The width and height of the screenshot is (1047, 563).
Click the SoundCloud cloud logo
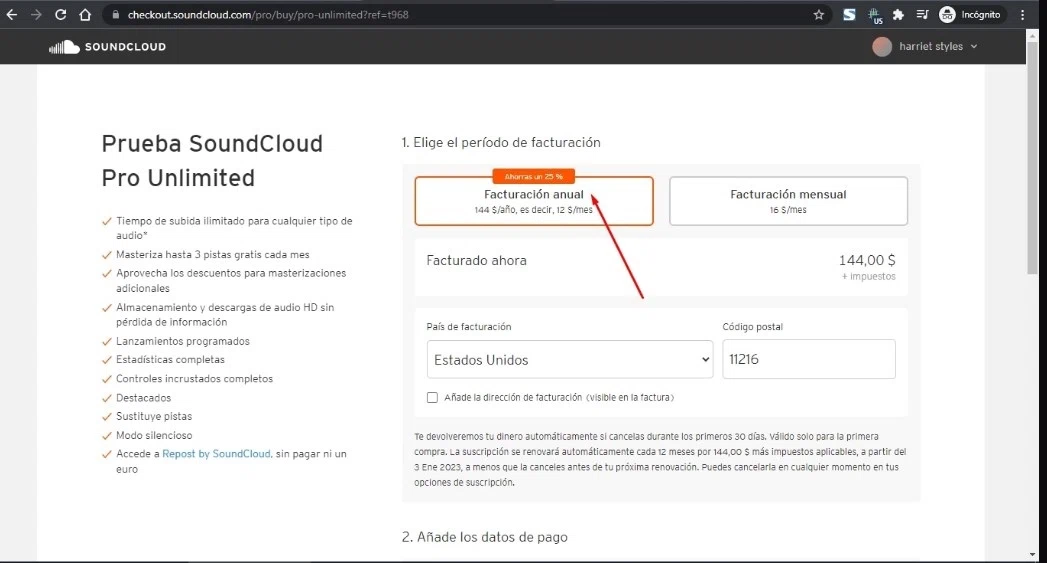coord(64,47)
